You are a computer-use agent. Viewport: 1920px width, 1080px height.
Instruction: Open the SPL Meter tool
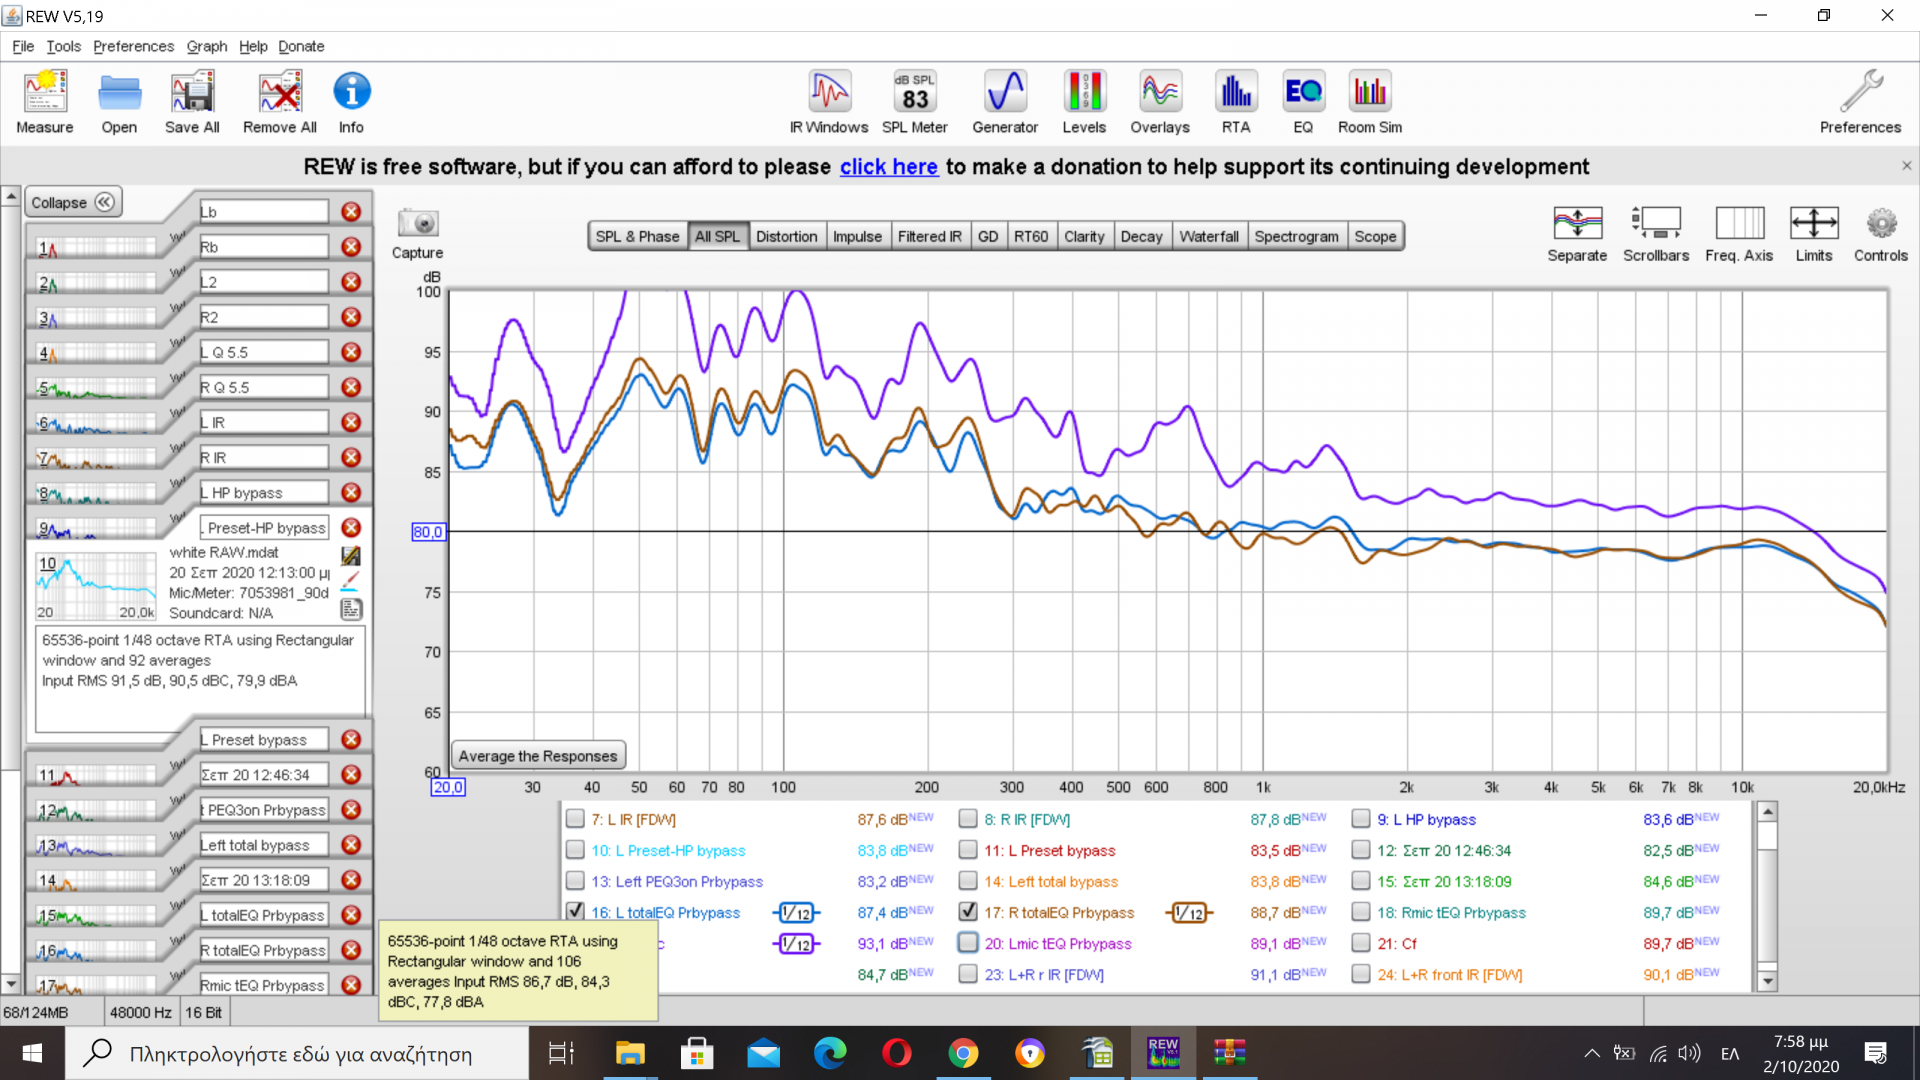[914, 101]
